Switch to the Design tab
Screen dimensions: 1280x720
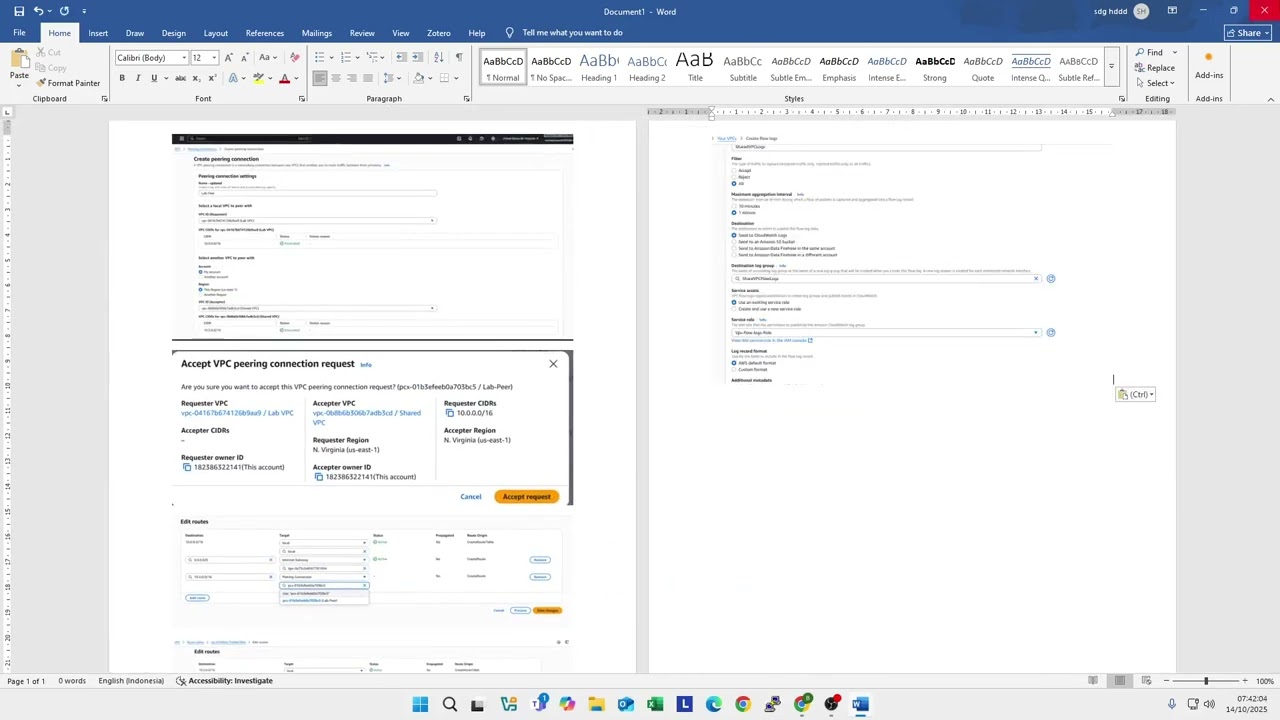(173, 33)
